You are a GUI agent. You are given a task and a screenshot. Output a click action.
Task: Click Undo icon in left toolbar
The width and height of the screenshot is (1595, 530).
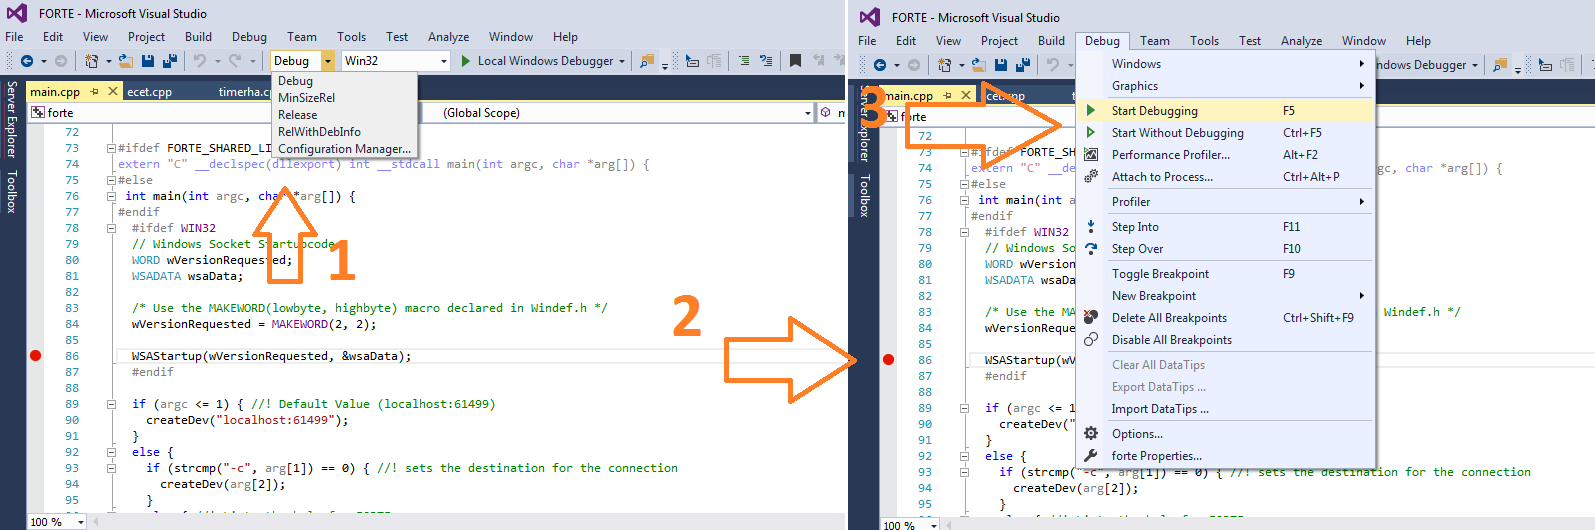(200, 61)
